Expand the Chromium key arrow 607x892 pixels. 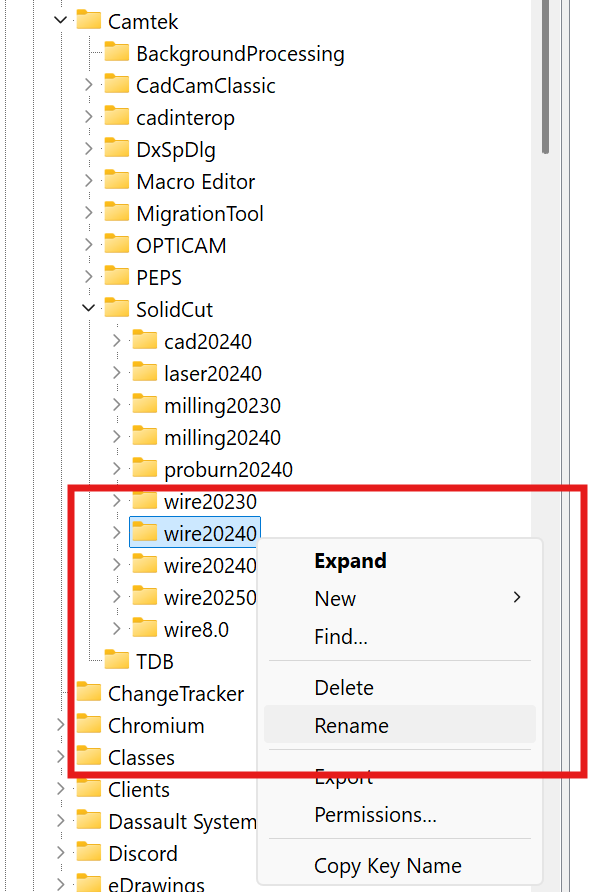point(61,725)
